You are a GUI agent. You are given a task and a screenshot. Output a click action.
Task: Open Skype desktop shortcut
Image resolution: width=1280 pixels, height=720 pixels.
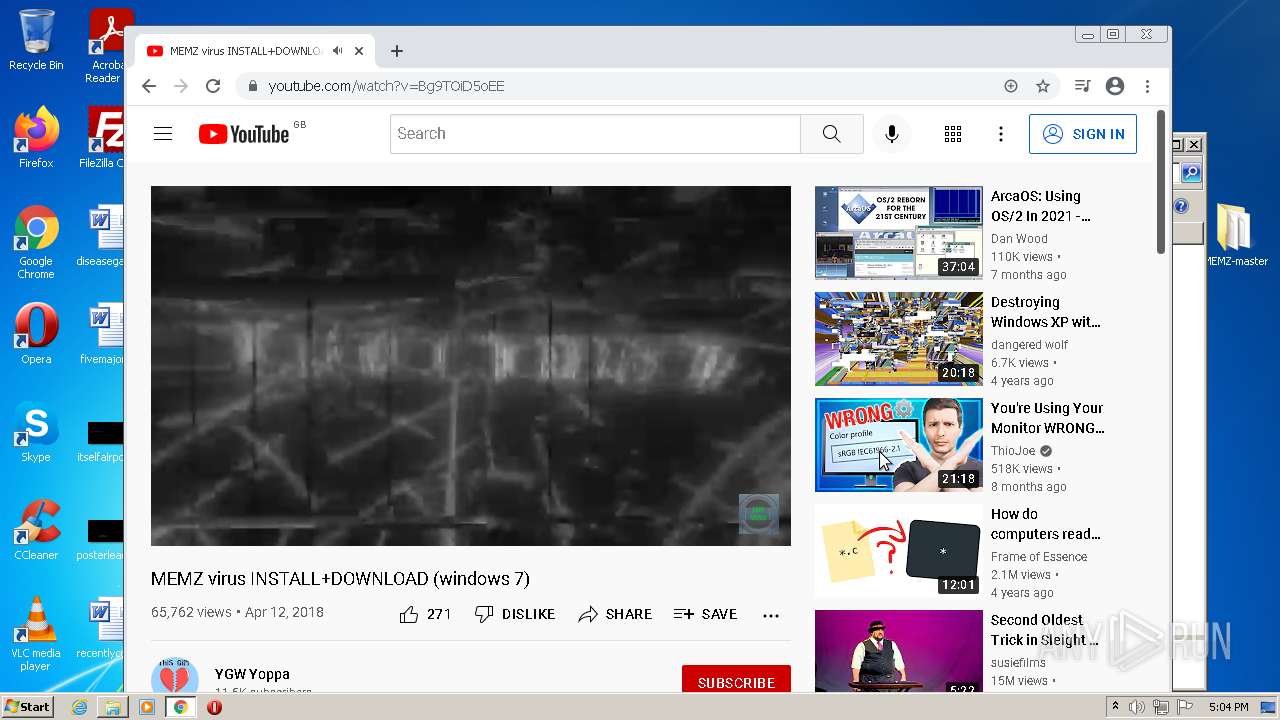click(36, 432)
